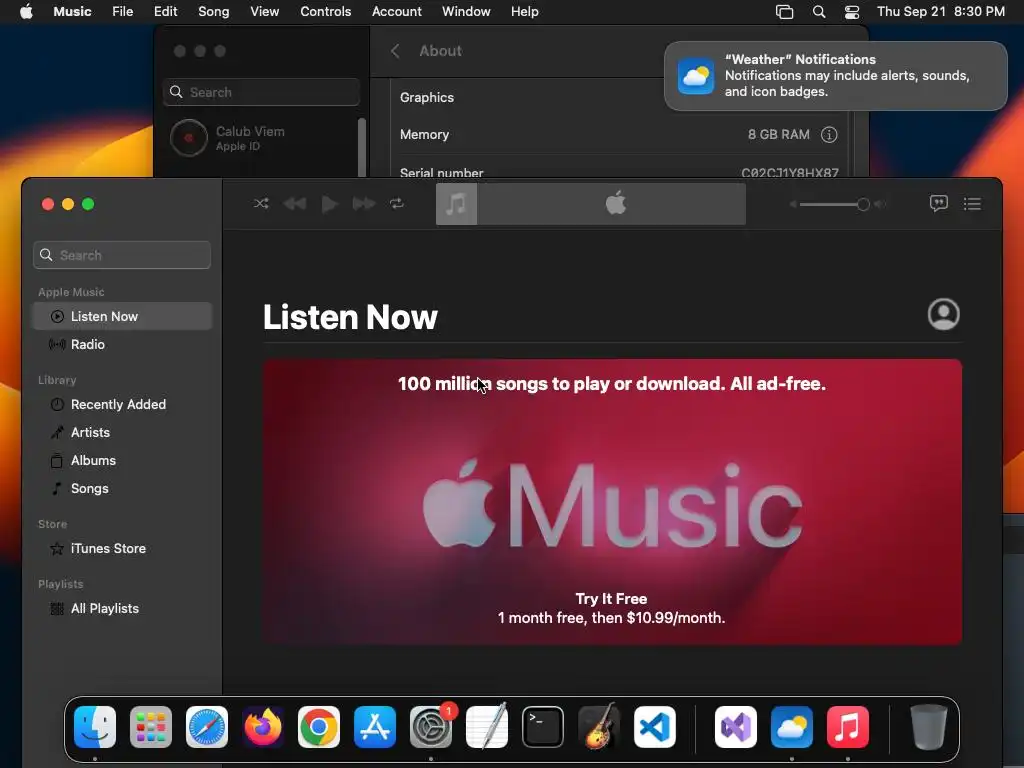Toggle shuffle in the Music toolbar
Screen dimensions: 1024x768
point(261,204)
